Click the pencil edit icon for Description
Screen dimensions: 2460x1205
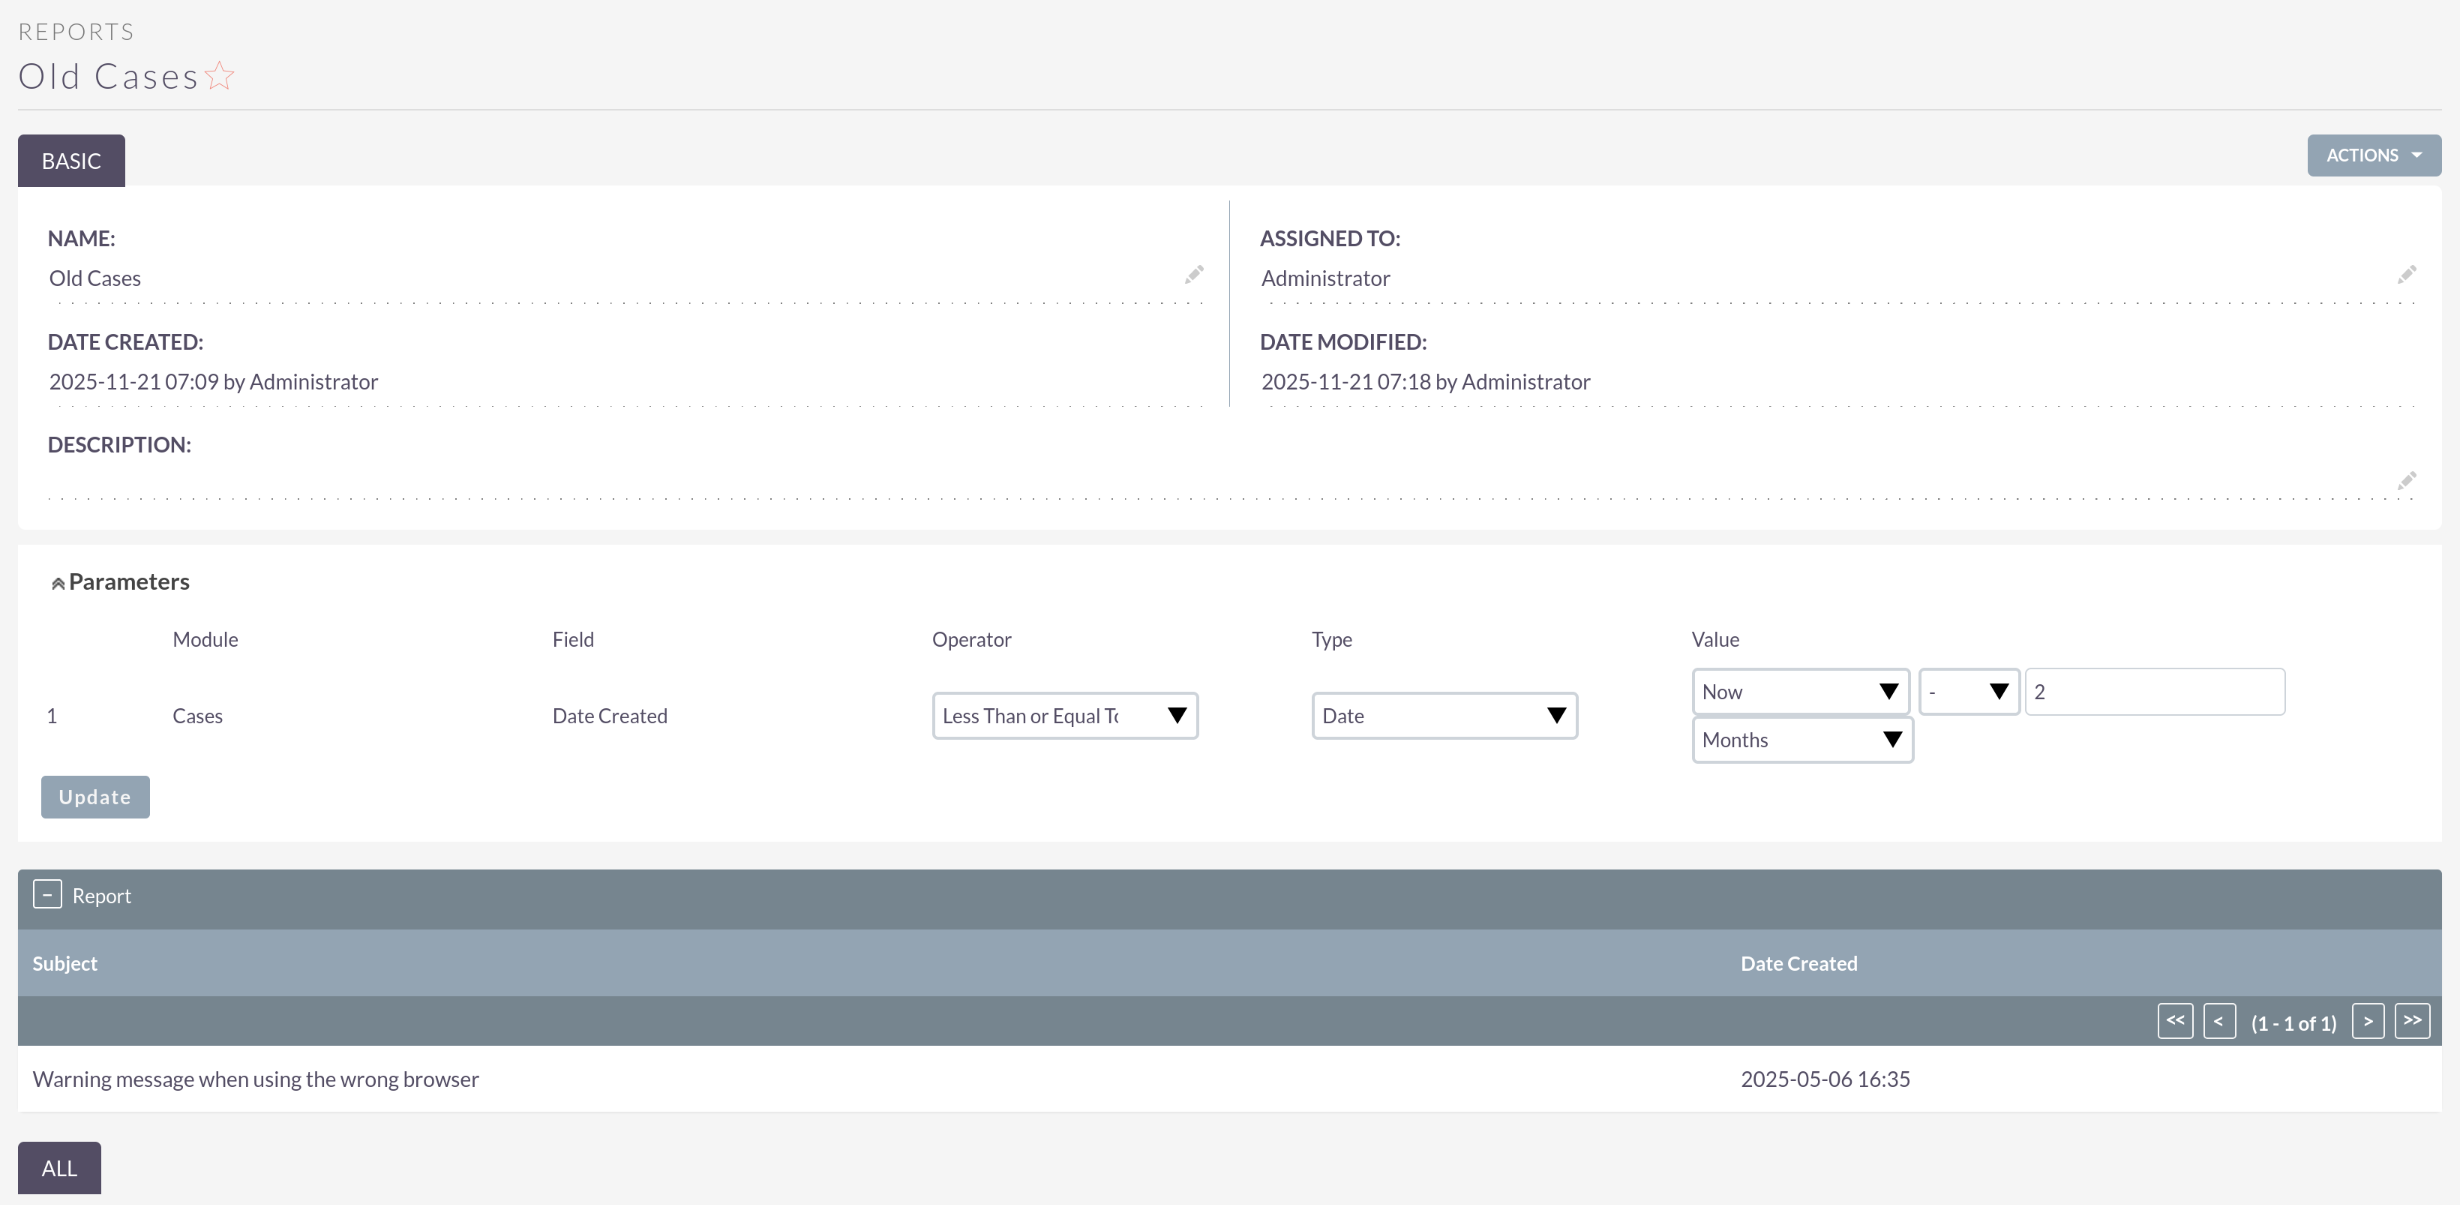pos(2406,481)
